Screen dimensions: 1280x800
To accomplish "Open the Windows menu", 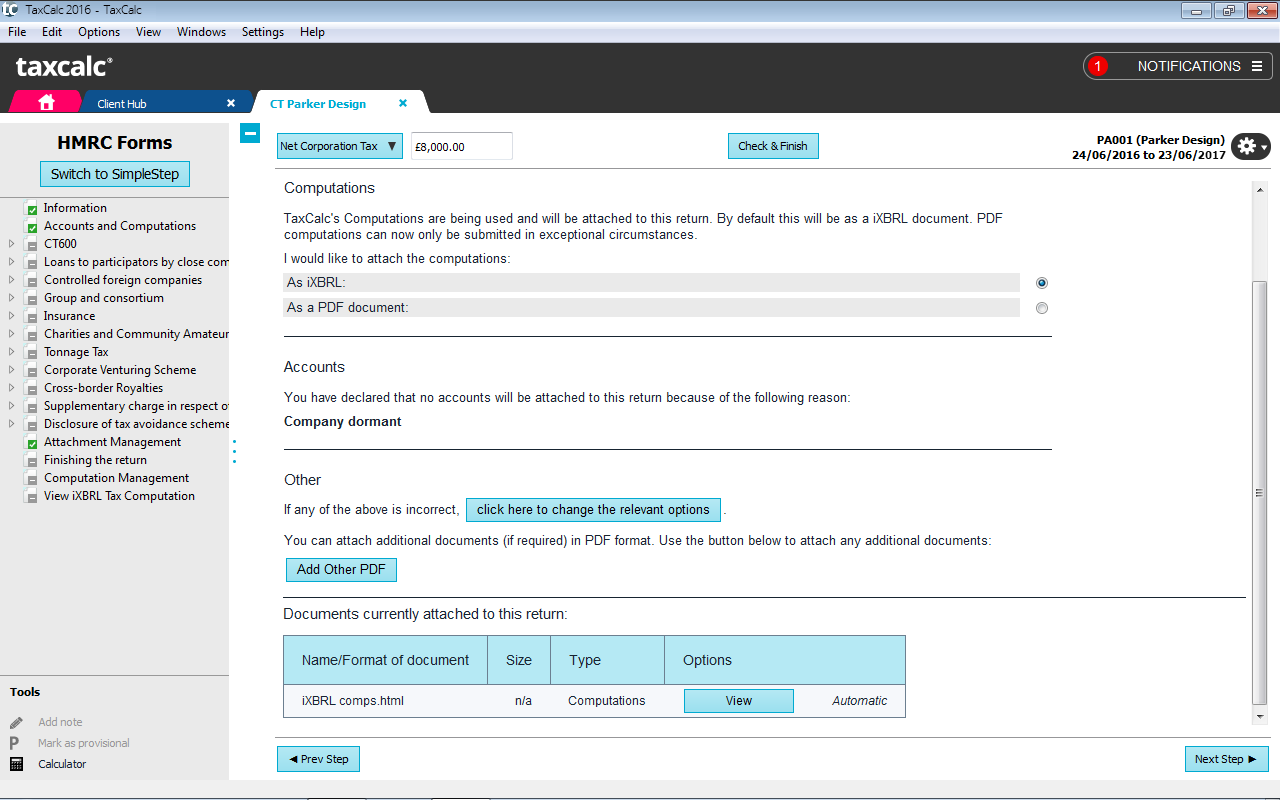I will (x=201, y=32).
